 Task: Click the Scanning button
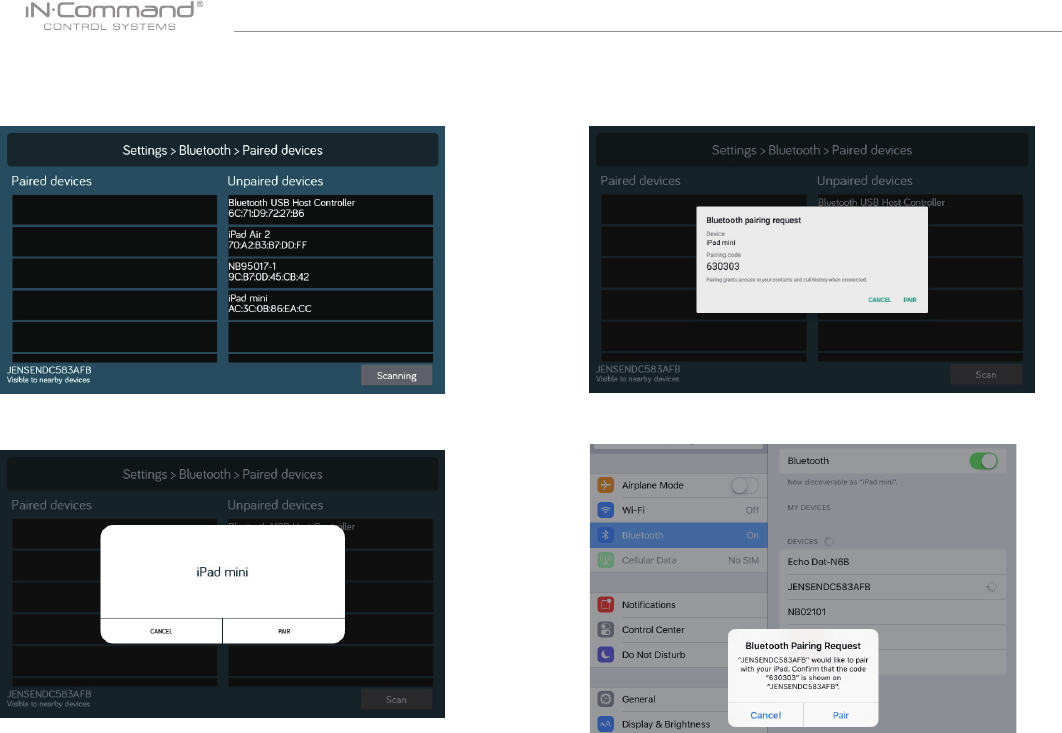pyautogui.click(x=396, y=376)
